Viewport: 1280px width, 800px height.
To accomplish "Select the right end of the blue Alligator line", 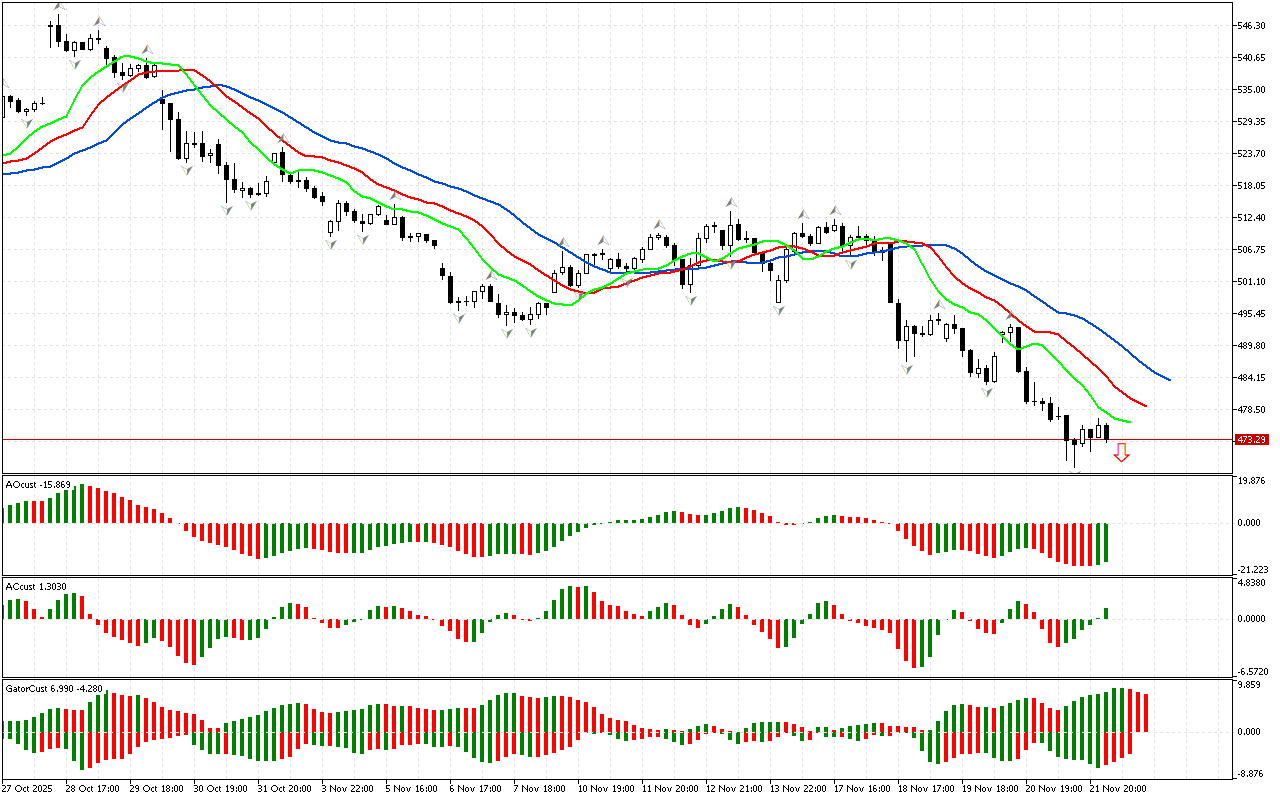I will (1168, 379).
